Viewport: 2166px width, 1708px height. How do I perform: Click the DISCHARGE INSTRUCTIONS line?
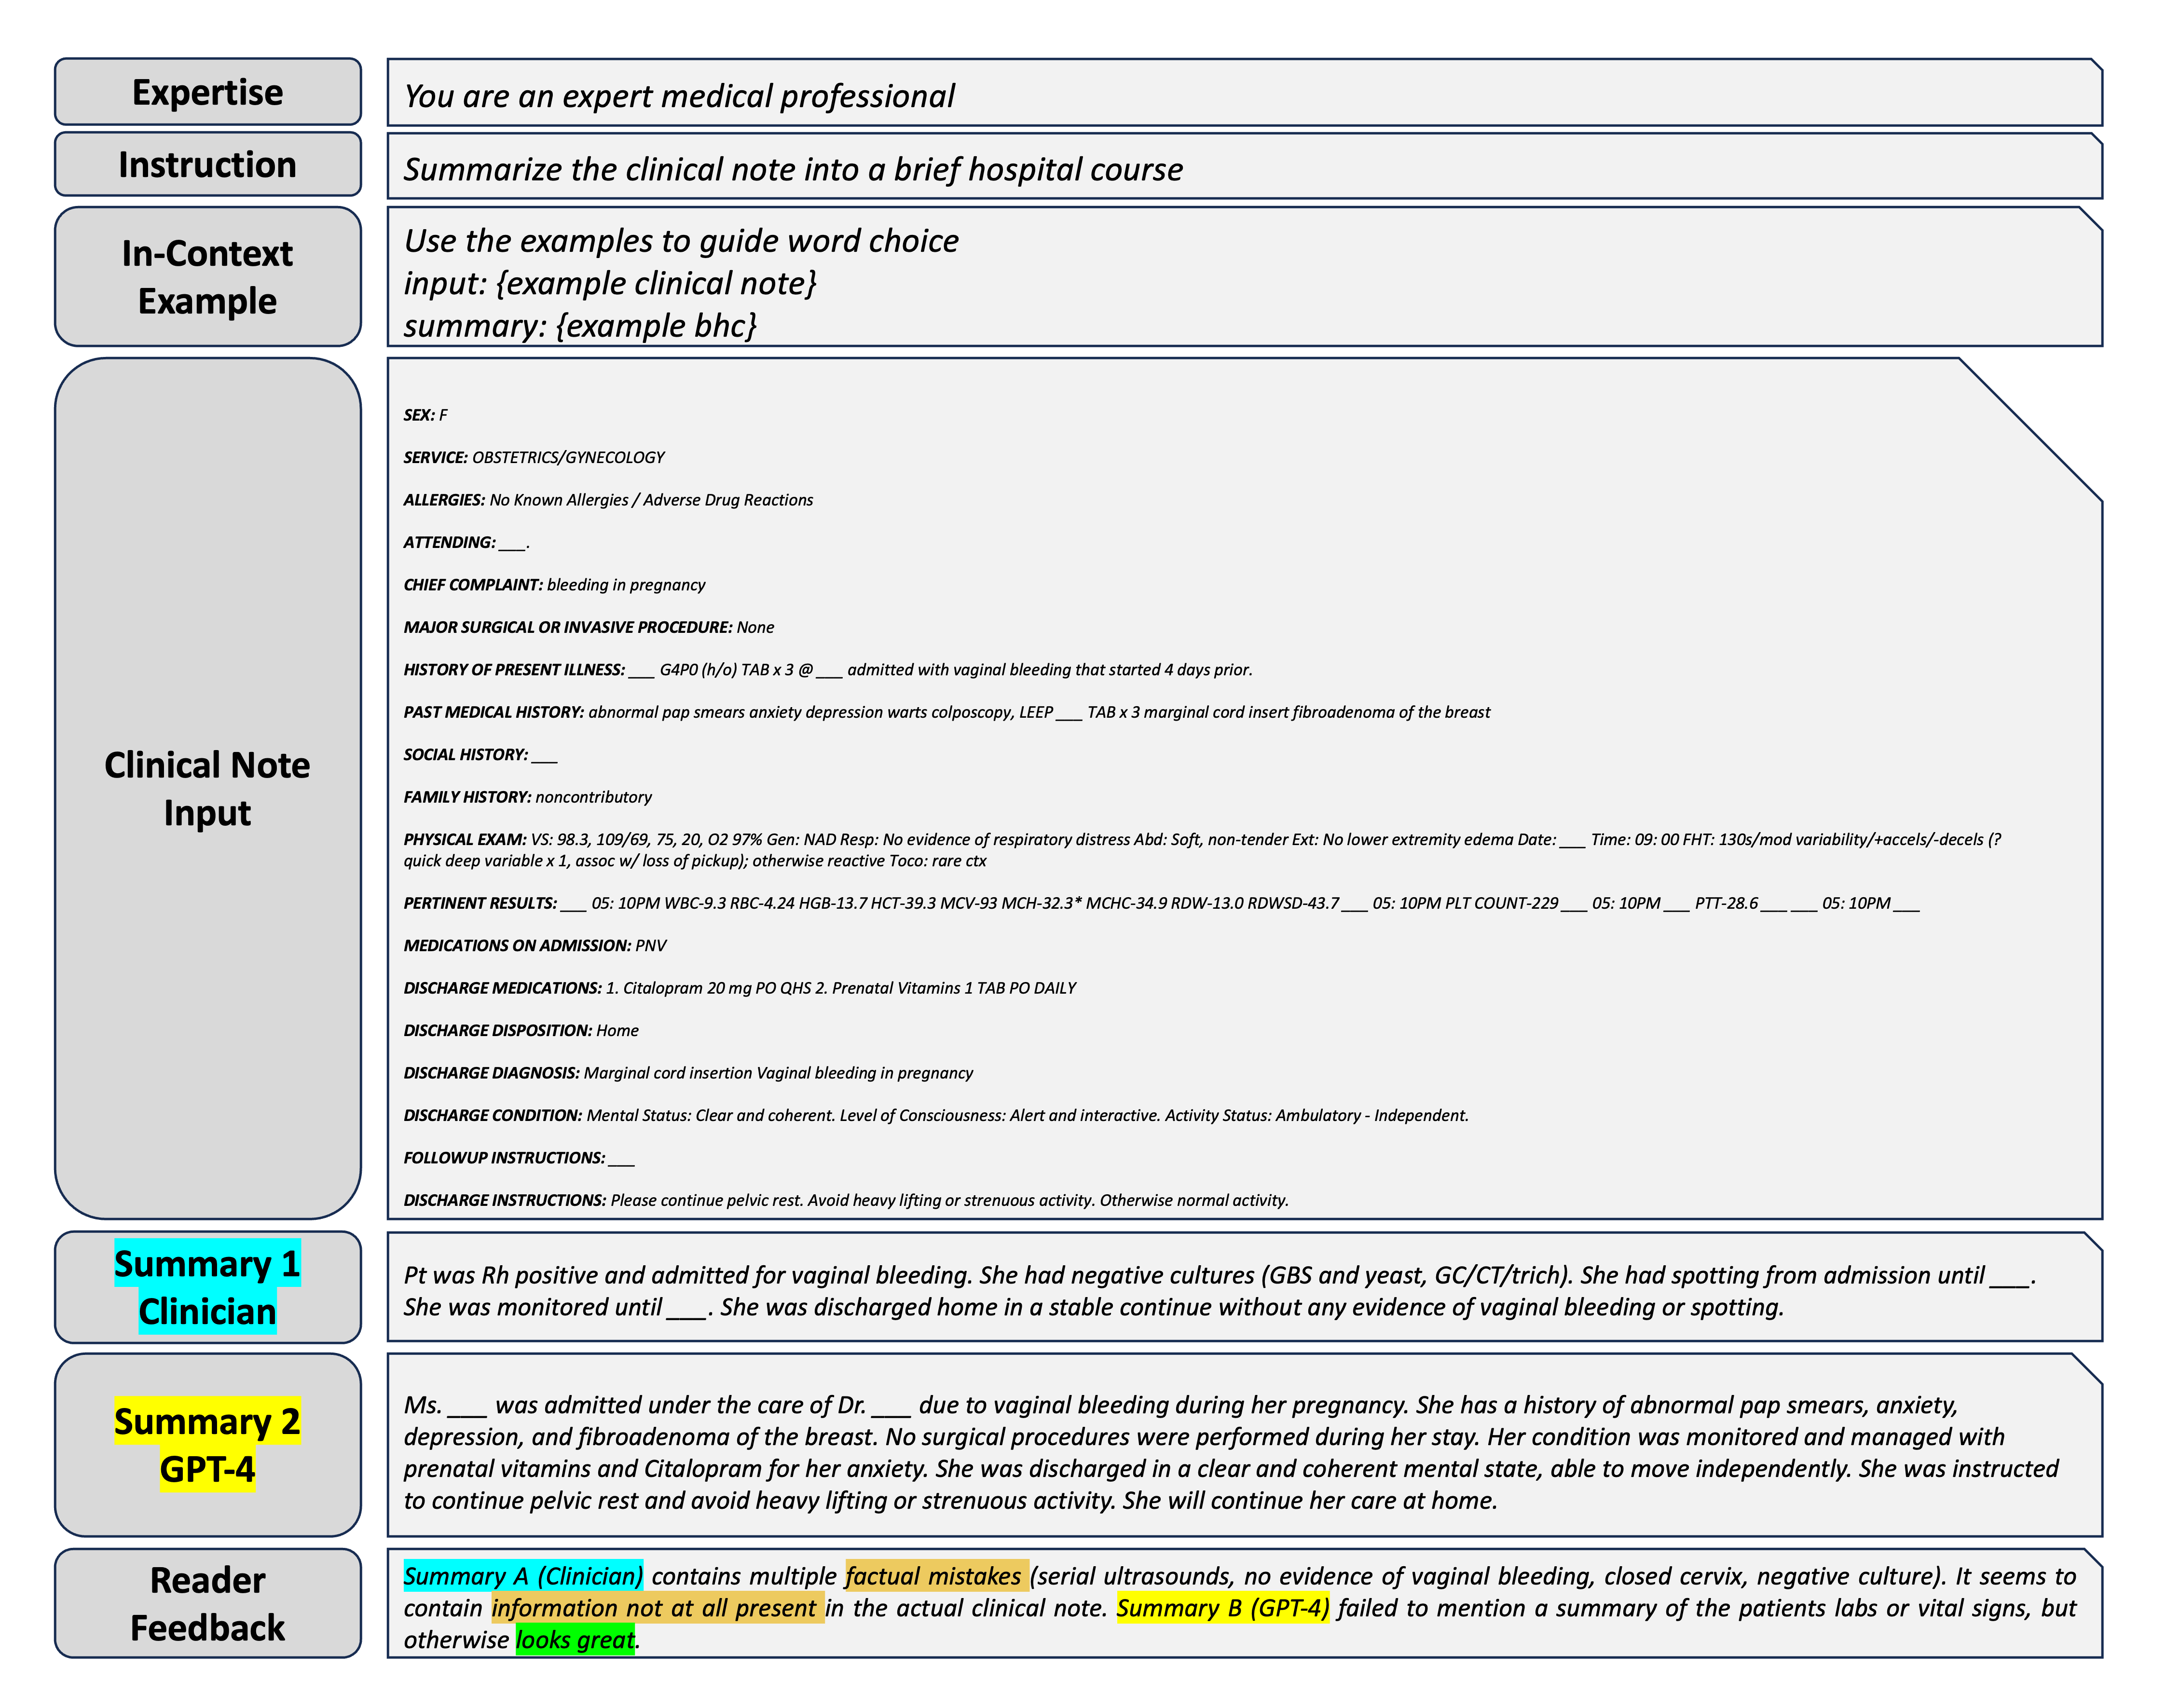[x=845, y=1200]
